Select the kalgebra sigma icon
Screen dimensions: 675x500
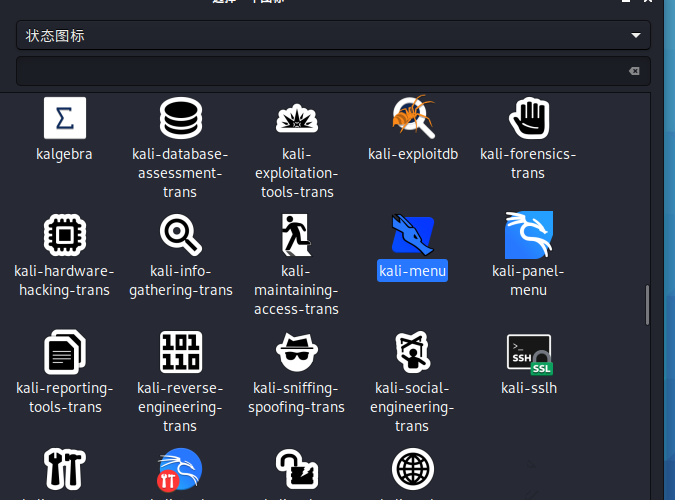pos(65,118)
